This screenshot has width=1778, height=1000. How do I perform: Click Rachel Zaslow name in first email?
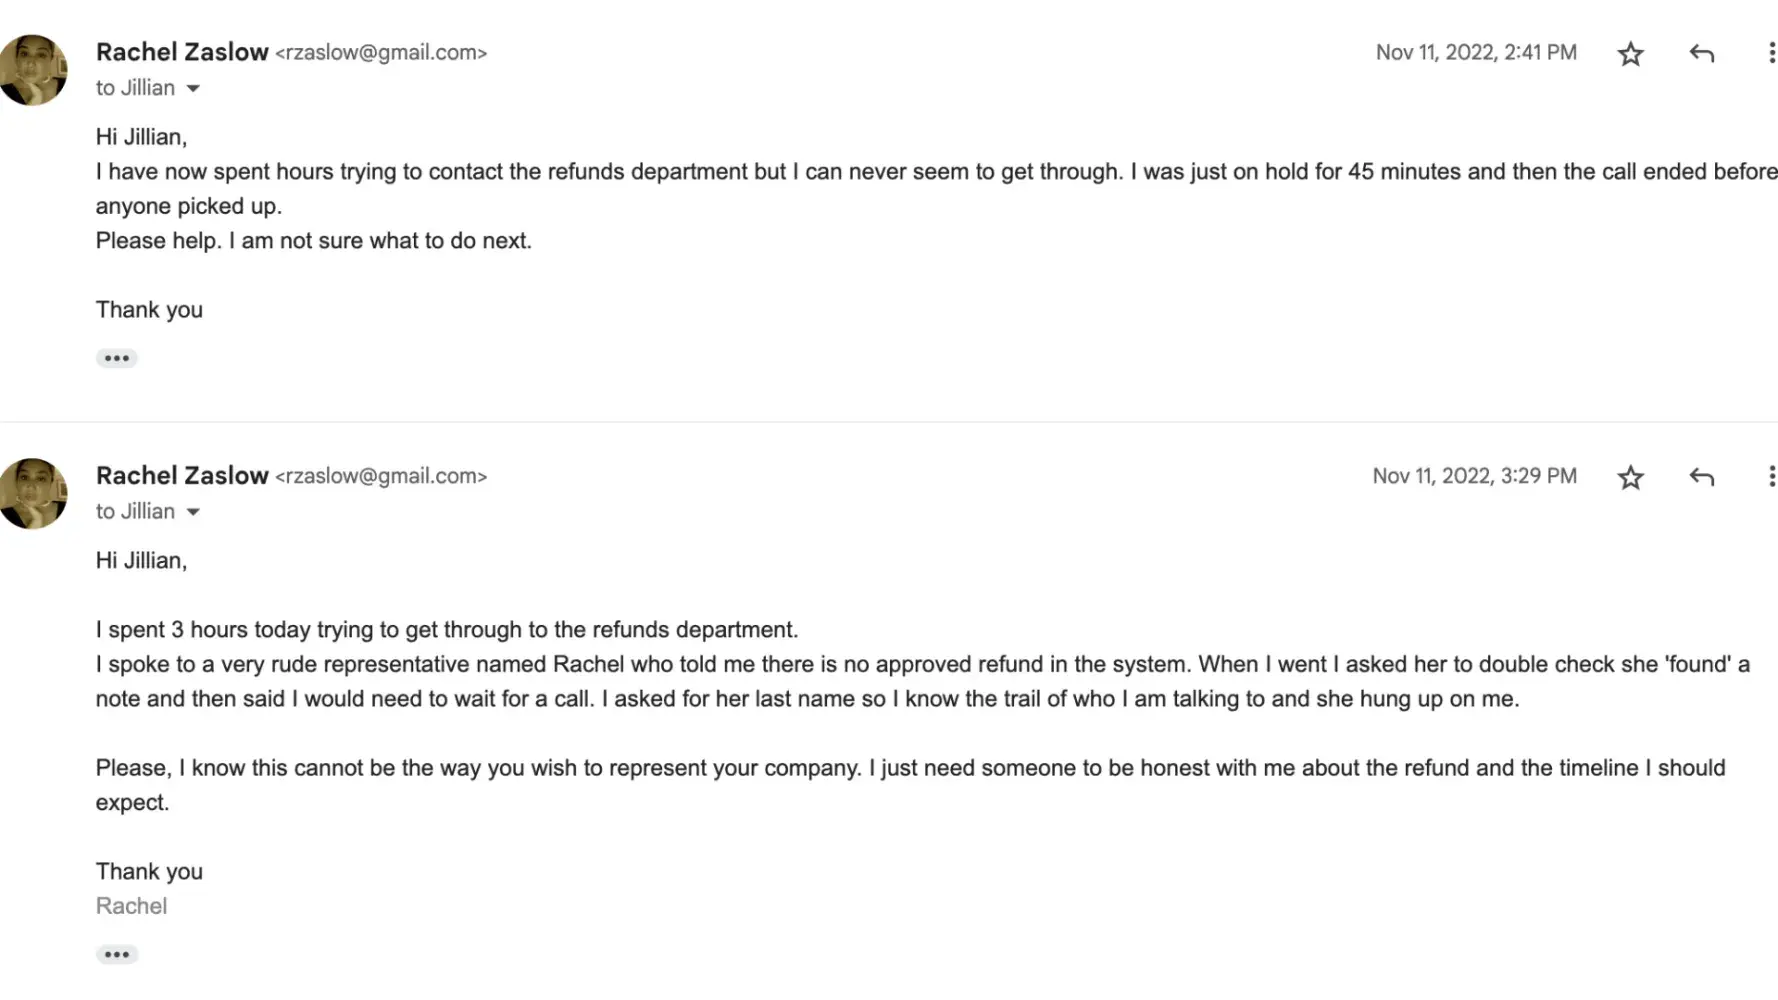click(x=182, y=52)
